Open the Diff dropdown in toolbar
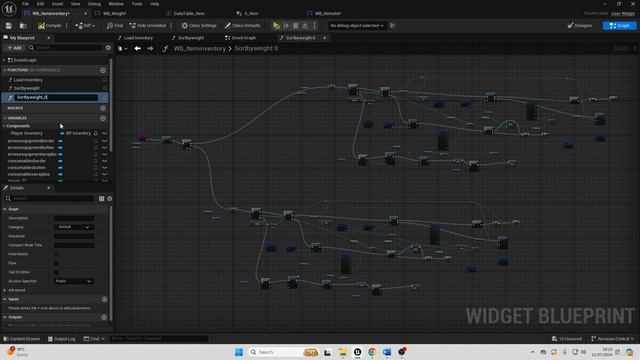The height and width of the screenshot is (360, 640). pos(85,26)
